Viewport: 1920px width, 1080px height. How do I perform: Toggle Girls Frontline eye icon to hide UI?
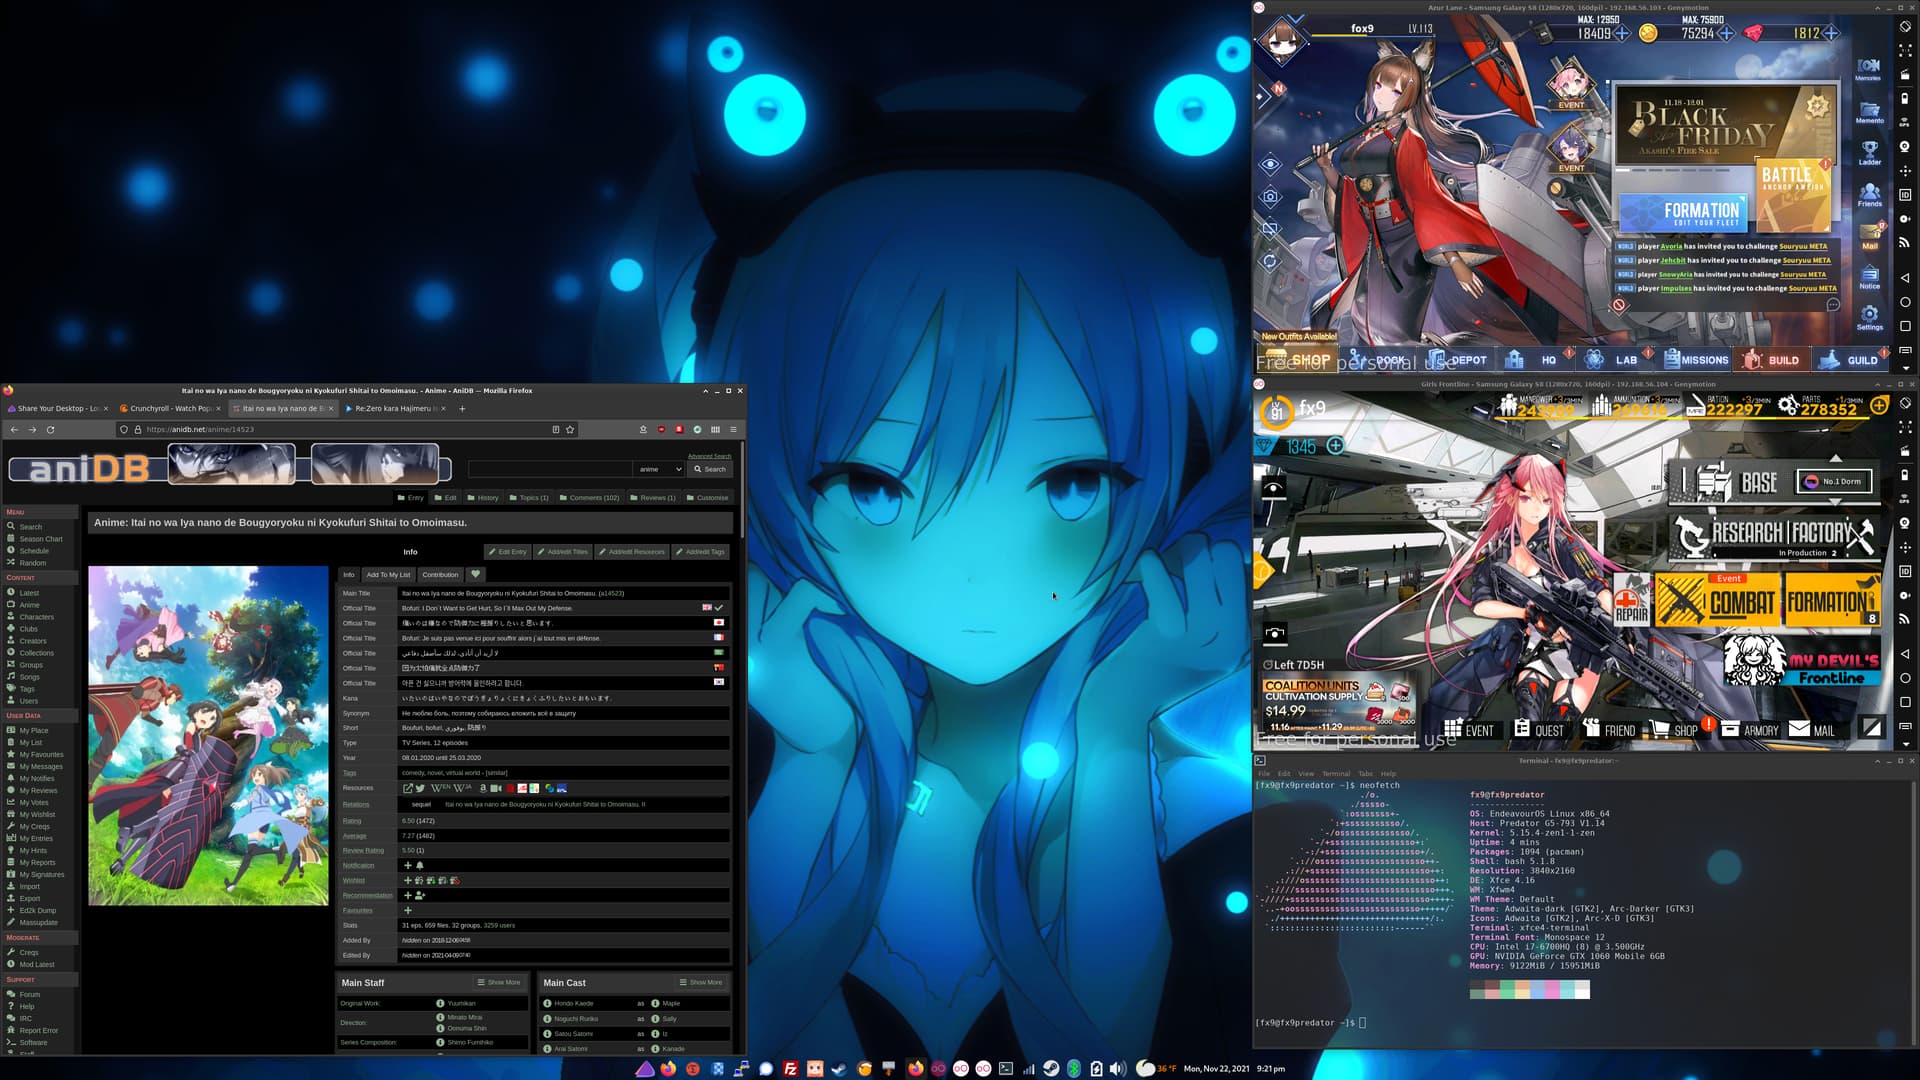tap(1274, 489)
